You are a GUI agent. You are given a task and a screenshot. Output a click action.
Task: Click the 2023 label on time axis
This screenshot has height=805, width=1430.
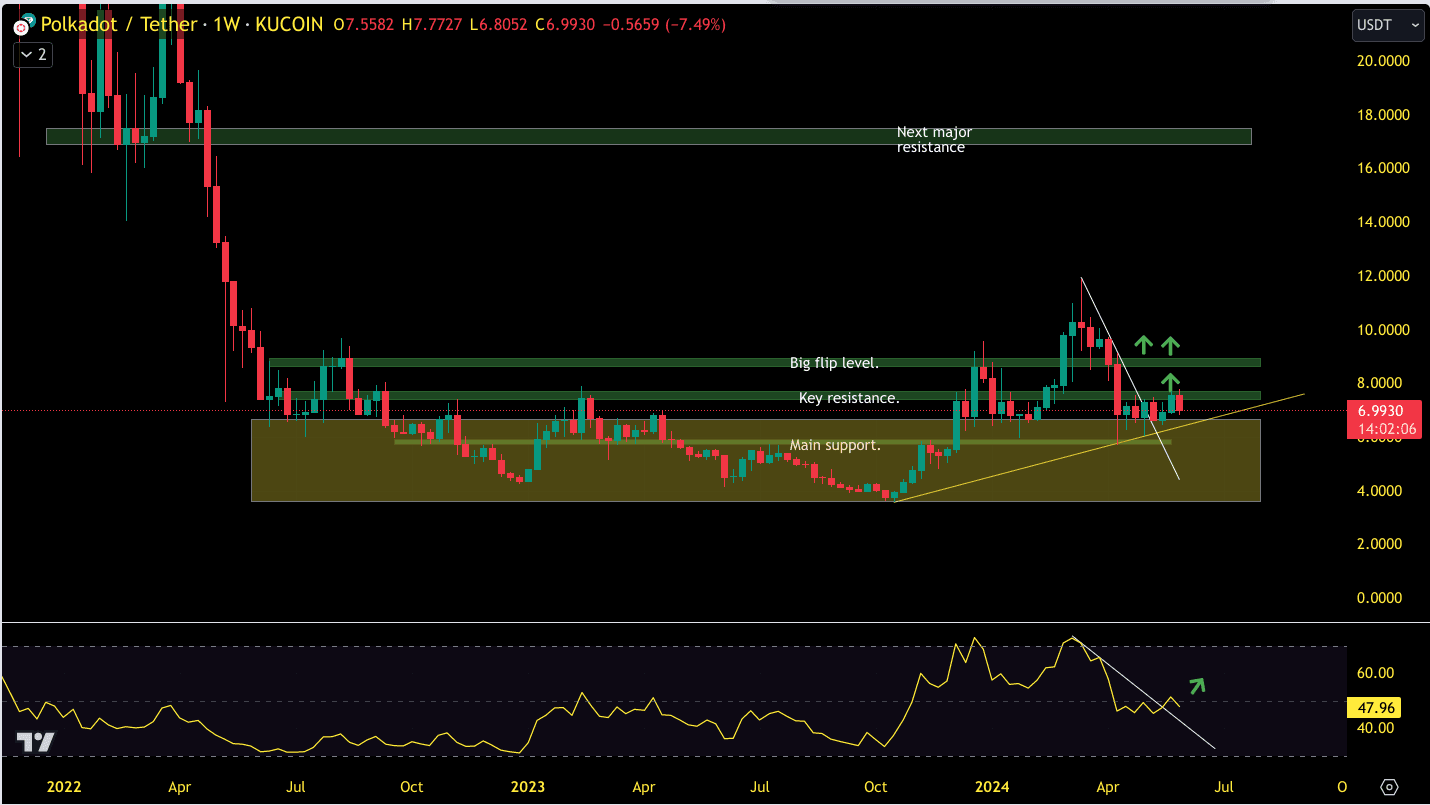(x=528, y=787)
